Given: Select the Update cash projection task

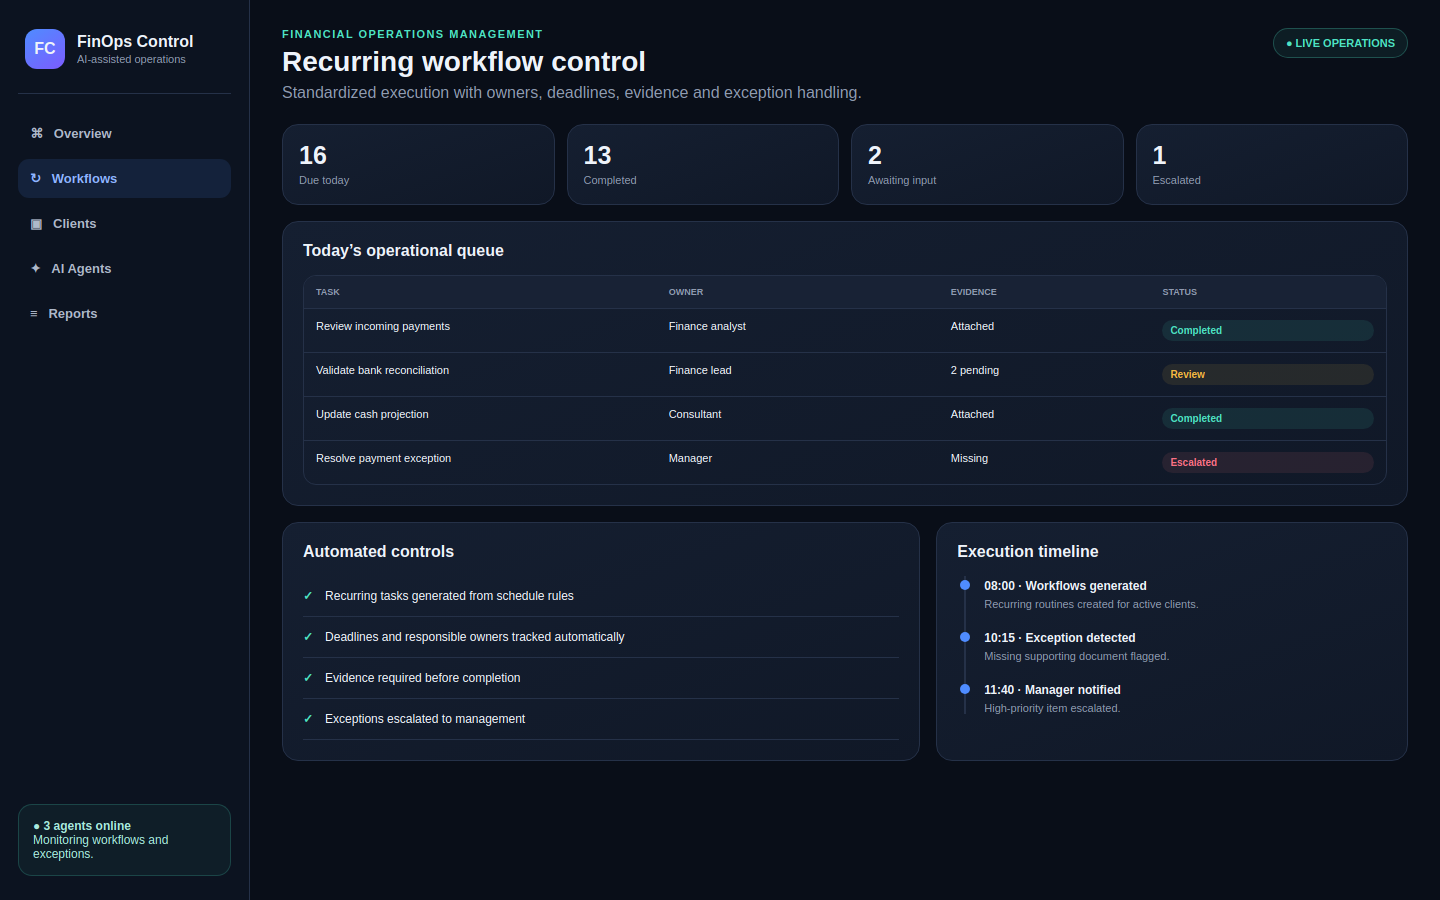Looking at the screenshot, I should pos(372,414).
